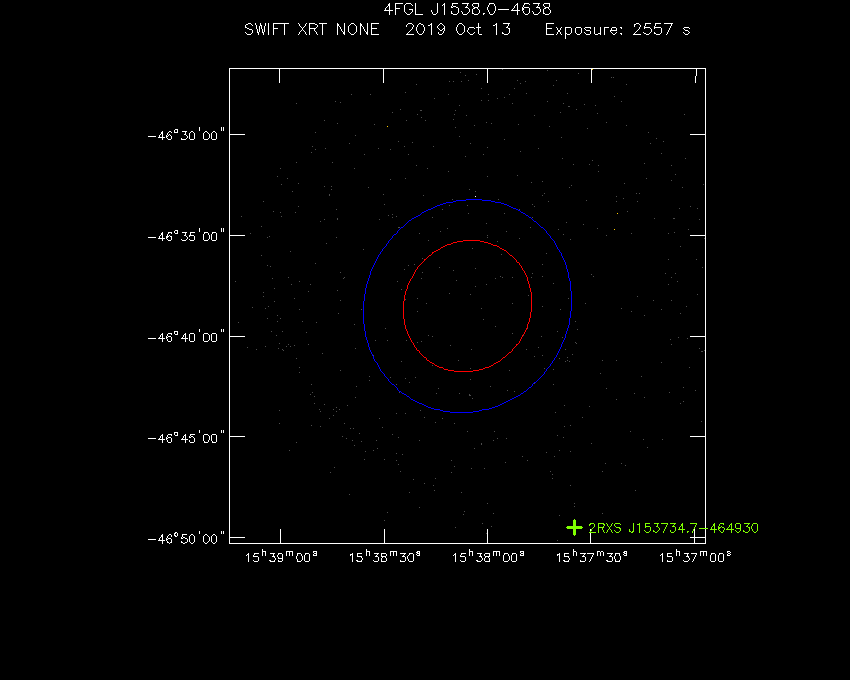The image size is (850, 680).
Task: Click the 15h37m30s right ascension label
Action: pos(591,557)
